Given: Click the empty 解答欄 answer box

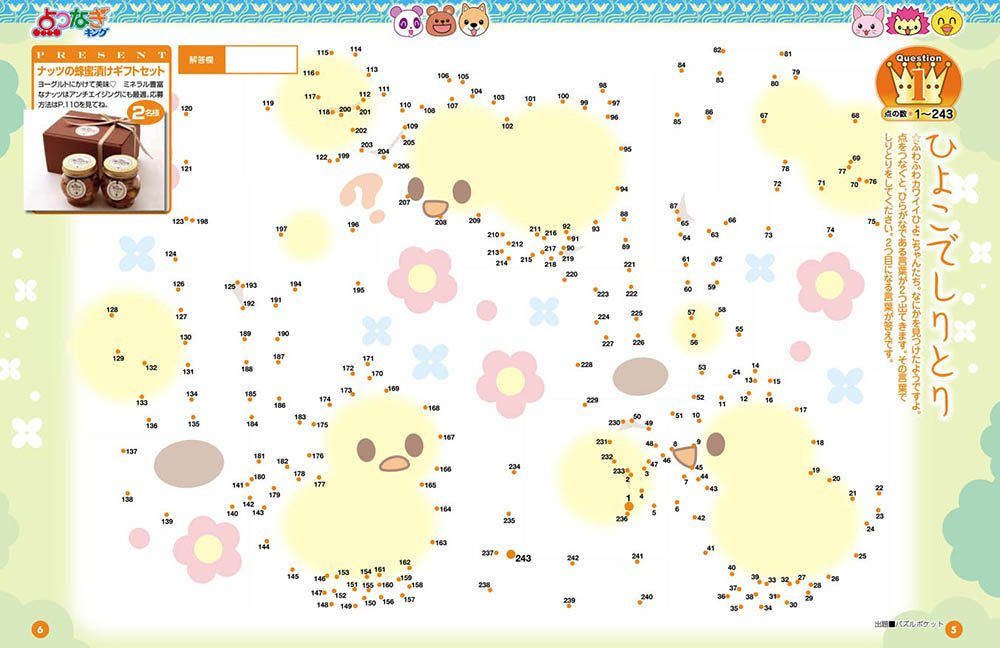Looking at the screenshot, I should 261,60.
